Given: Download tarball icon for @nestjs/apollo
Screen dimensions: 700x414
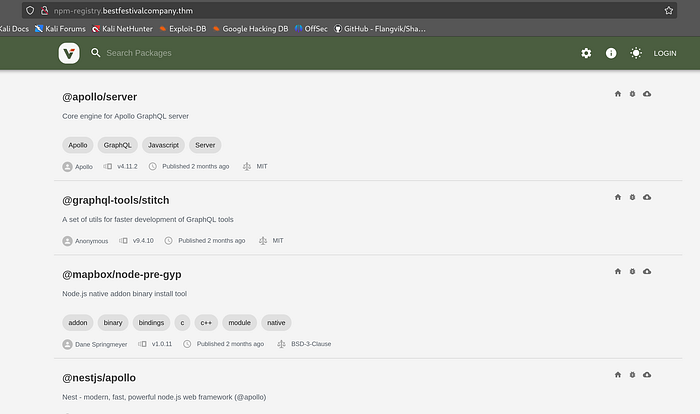Looking at the screenshot, I should (647, 375).
